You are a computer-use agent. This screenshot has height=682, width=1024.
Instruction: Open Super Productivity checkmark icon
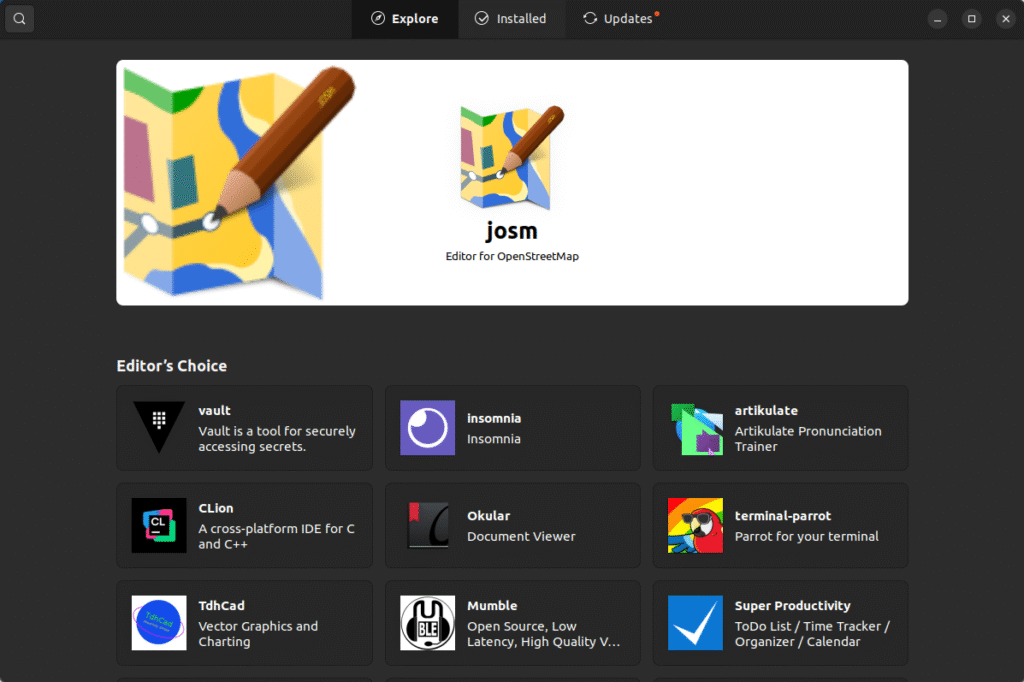tap(695, 623)
